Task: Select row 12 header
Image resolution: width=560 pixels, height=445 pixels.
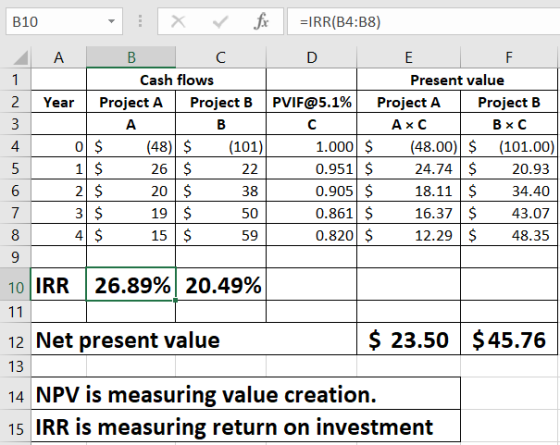Action: pos(15,339)
